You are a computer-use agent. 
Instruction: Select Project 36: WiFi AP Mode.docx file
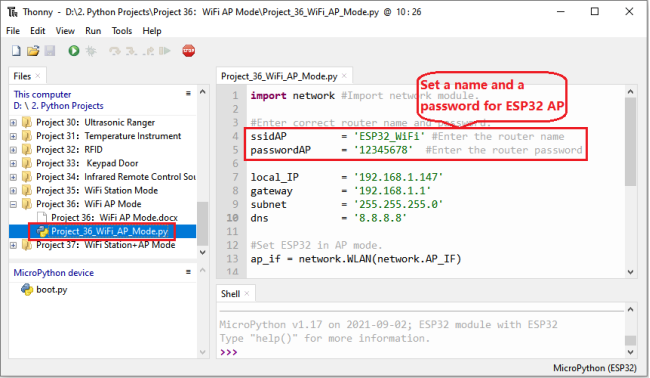pos(114,217)
